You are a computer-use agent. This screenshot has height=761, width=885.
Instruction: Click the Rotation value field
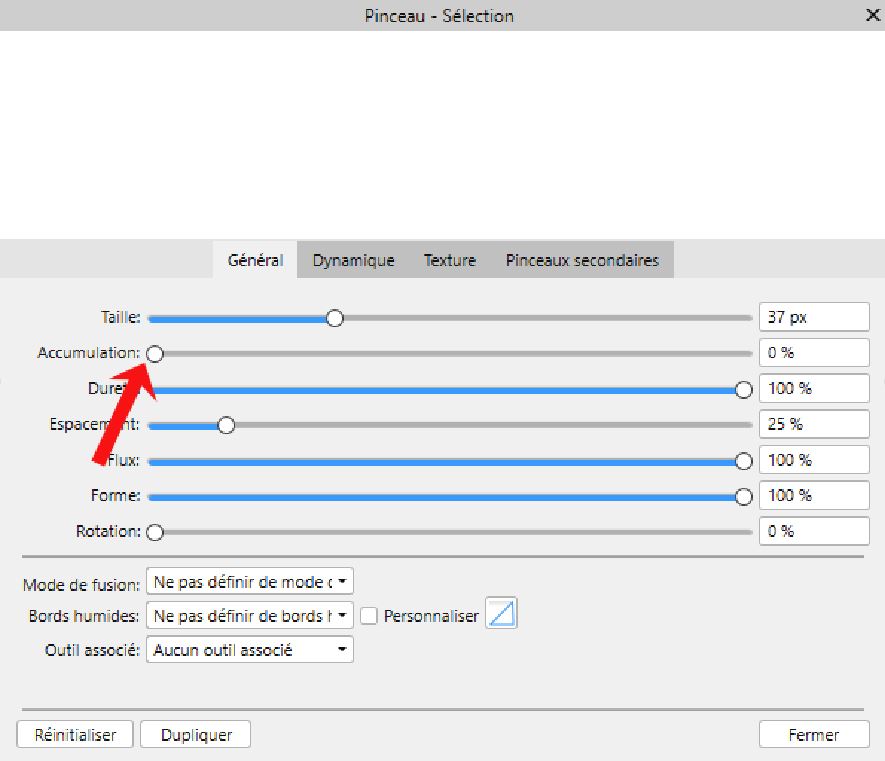click(x=814, y=531)
